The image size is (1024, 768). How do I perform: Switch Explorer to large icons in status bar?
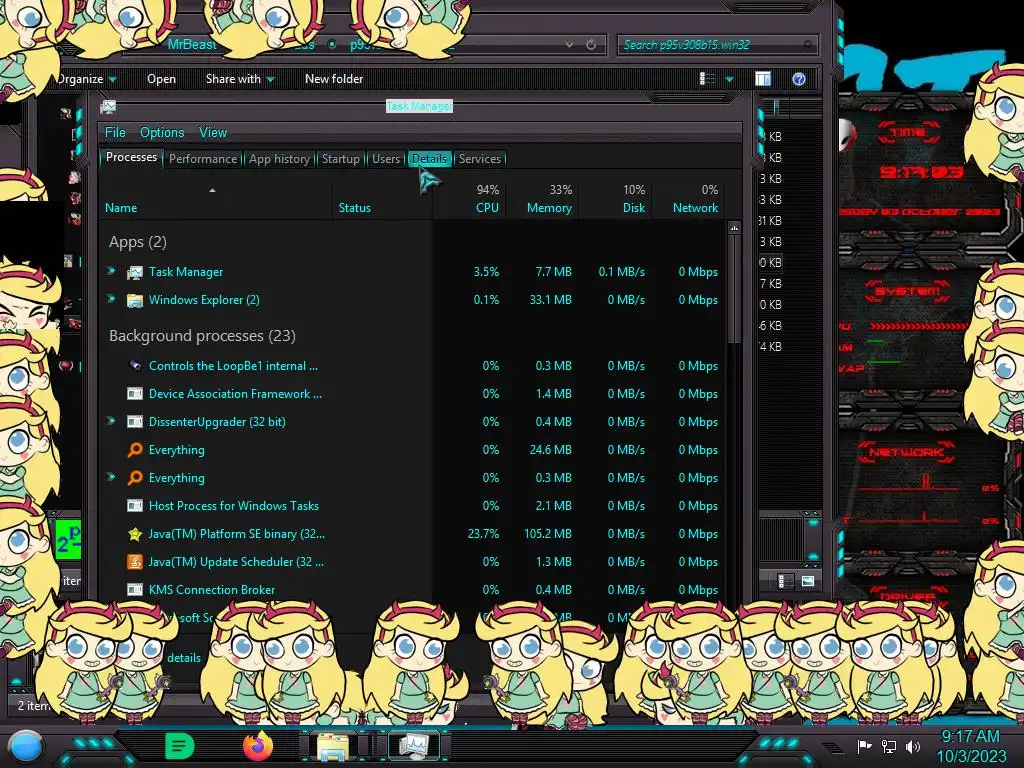tap(808, 581)
